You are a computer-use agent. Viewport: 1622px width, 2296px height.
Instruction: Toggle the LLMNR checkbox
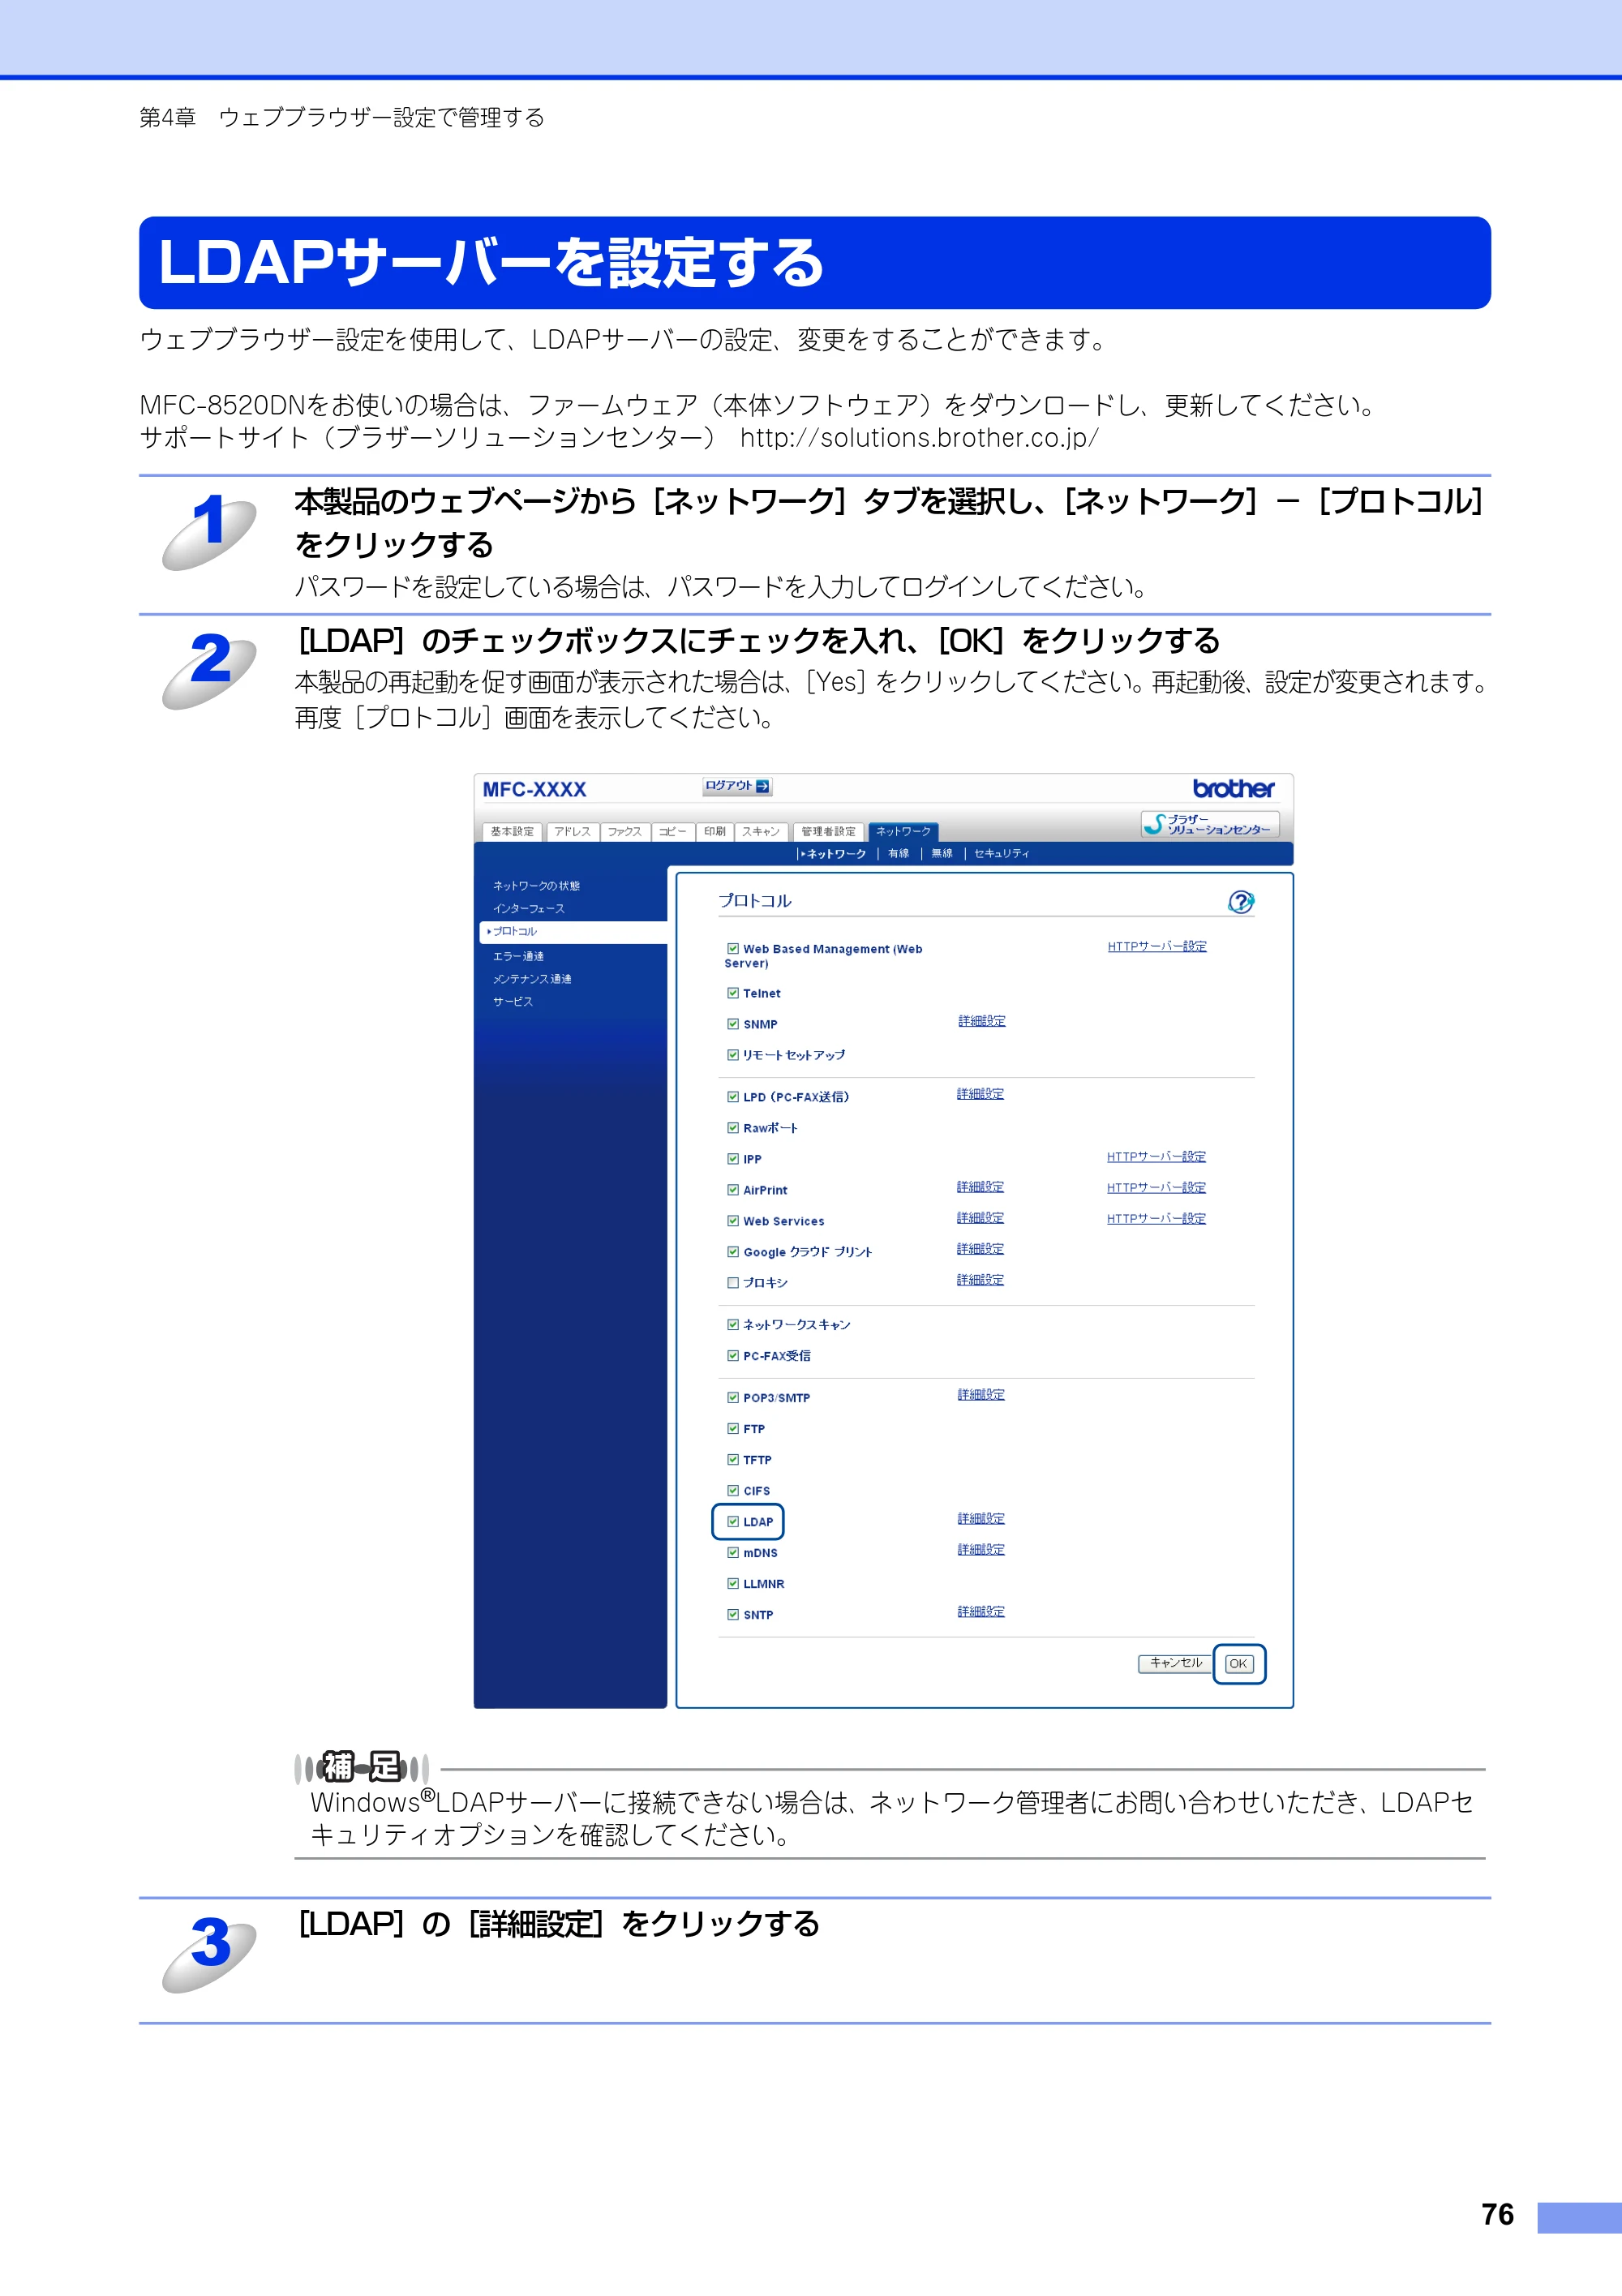733,1584
